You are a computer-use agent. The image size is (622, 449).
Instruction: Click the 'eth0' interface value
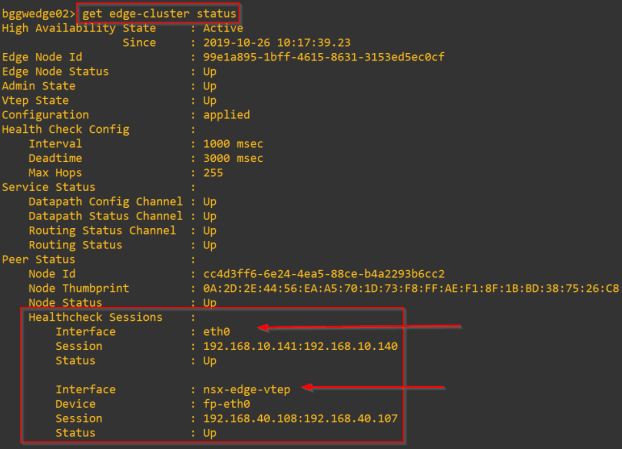pos(217,331)
